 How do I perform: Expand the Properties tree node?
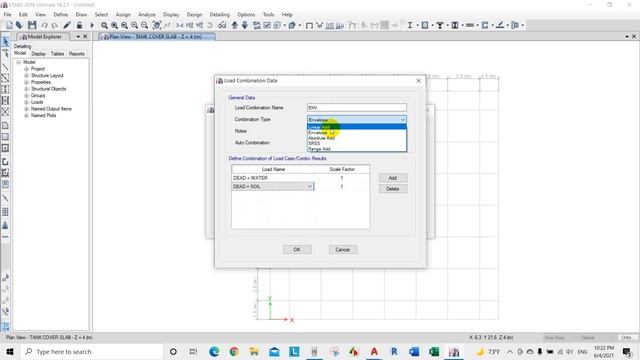[x=27, y=82]
